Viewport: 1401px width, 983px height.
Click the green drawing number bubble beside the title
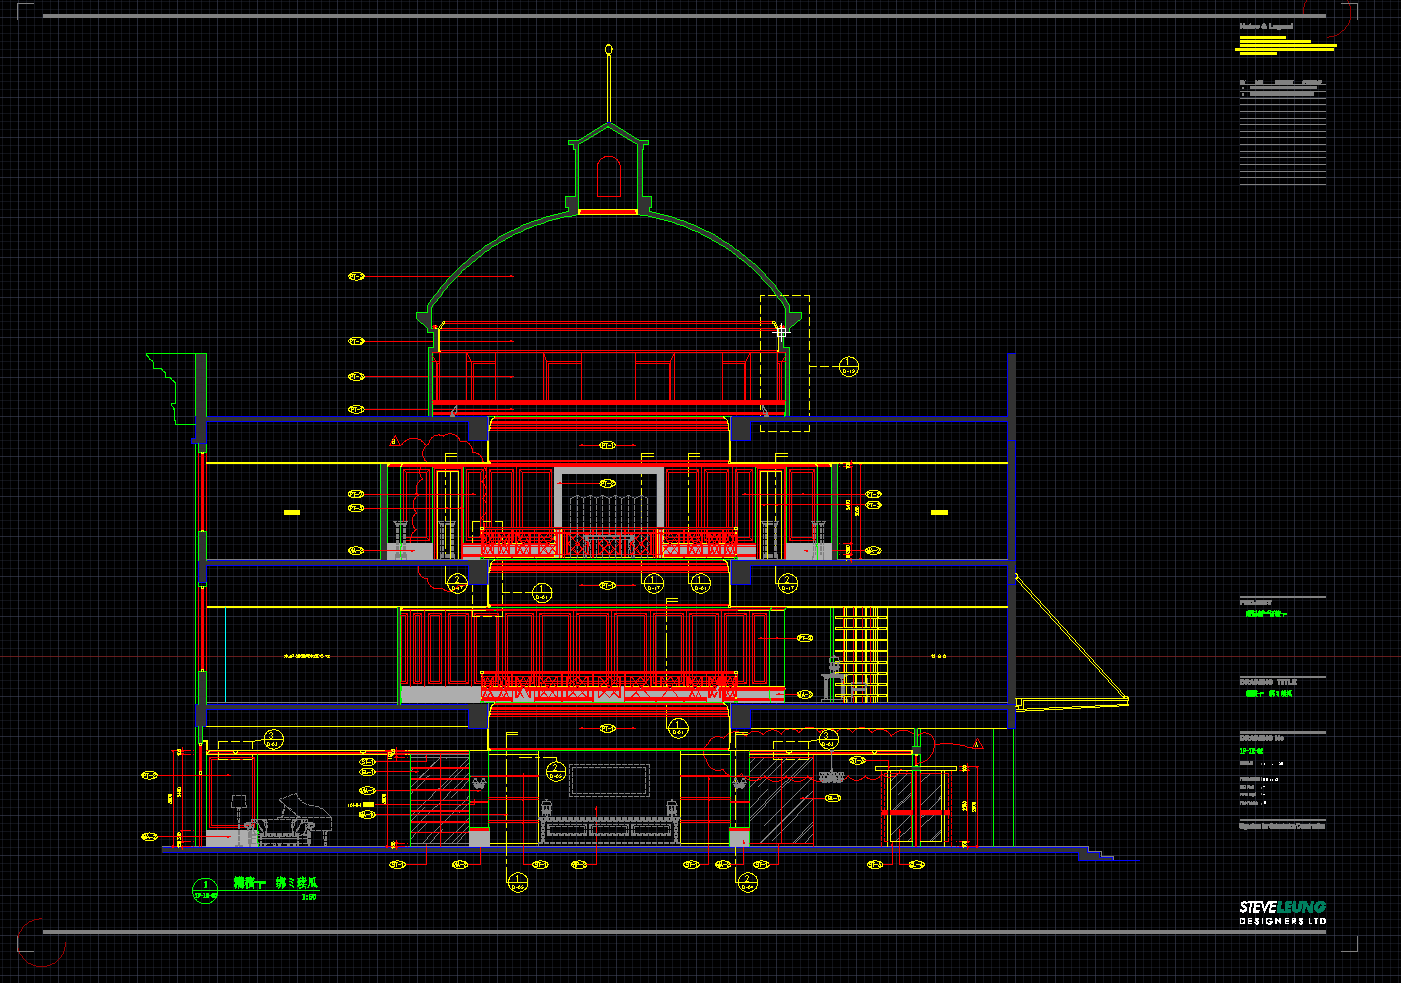click(x=205, y=889)
